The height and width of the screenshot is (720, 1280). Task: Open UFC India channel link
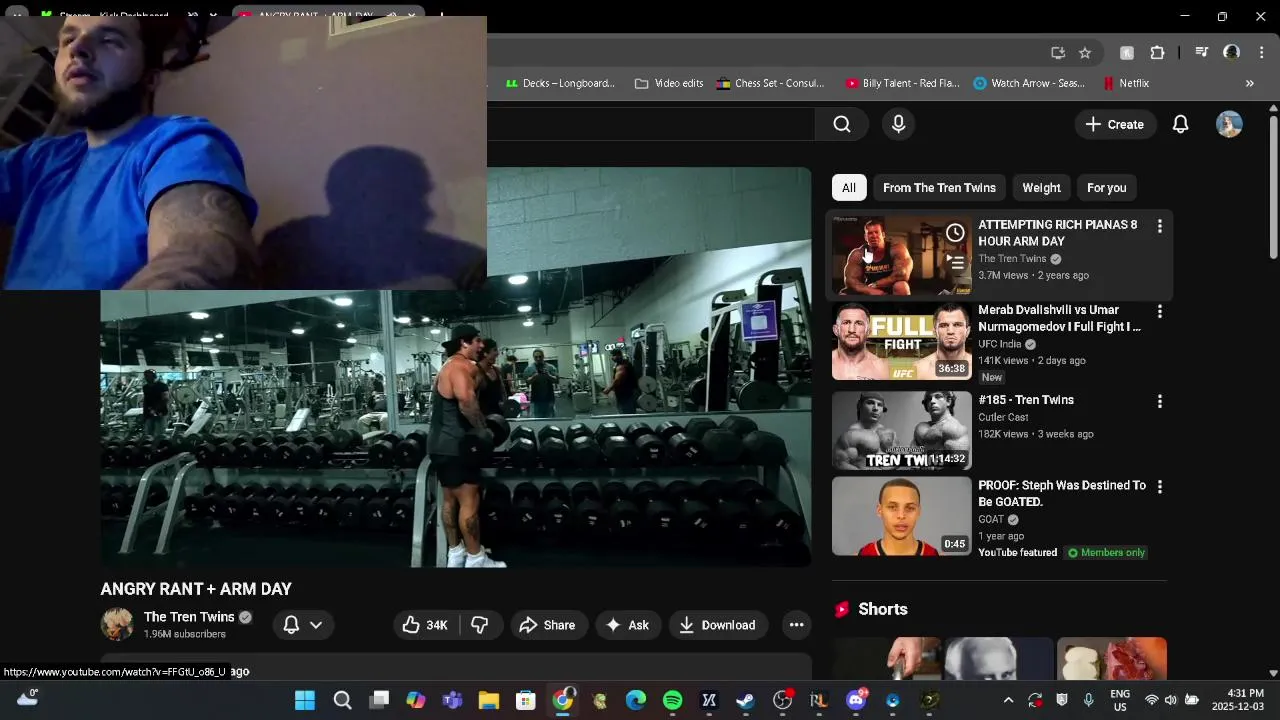1000,344
